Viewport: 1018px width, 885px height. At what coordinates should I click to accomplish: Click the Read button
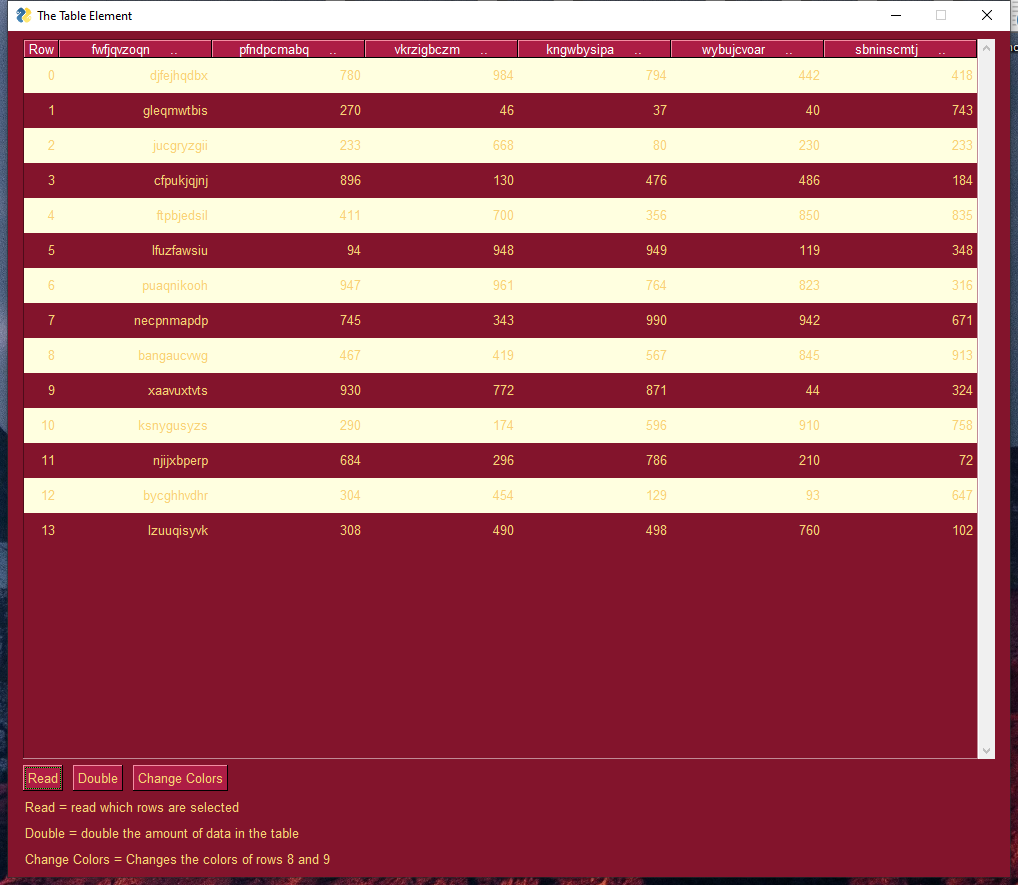tap(43, 778)
